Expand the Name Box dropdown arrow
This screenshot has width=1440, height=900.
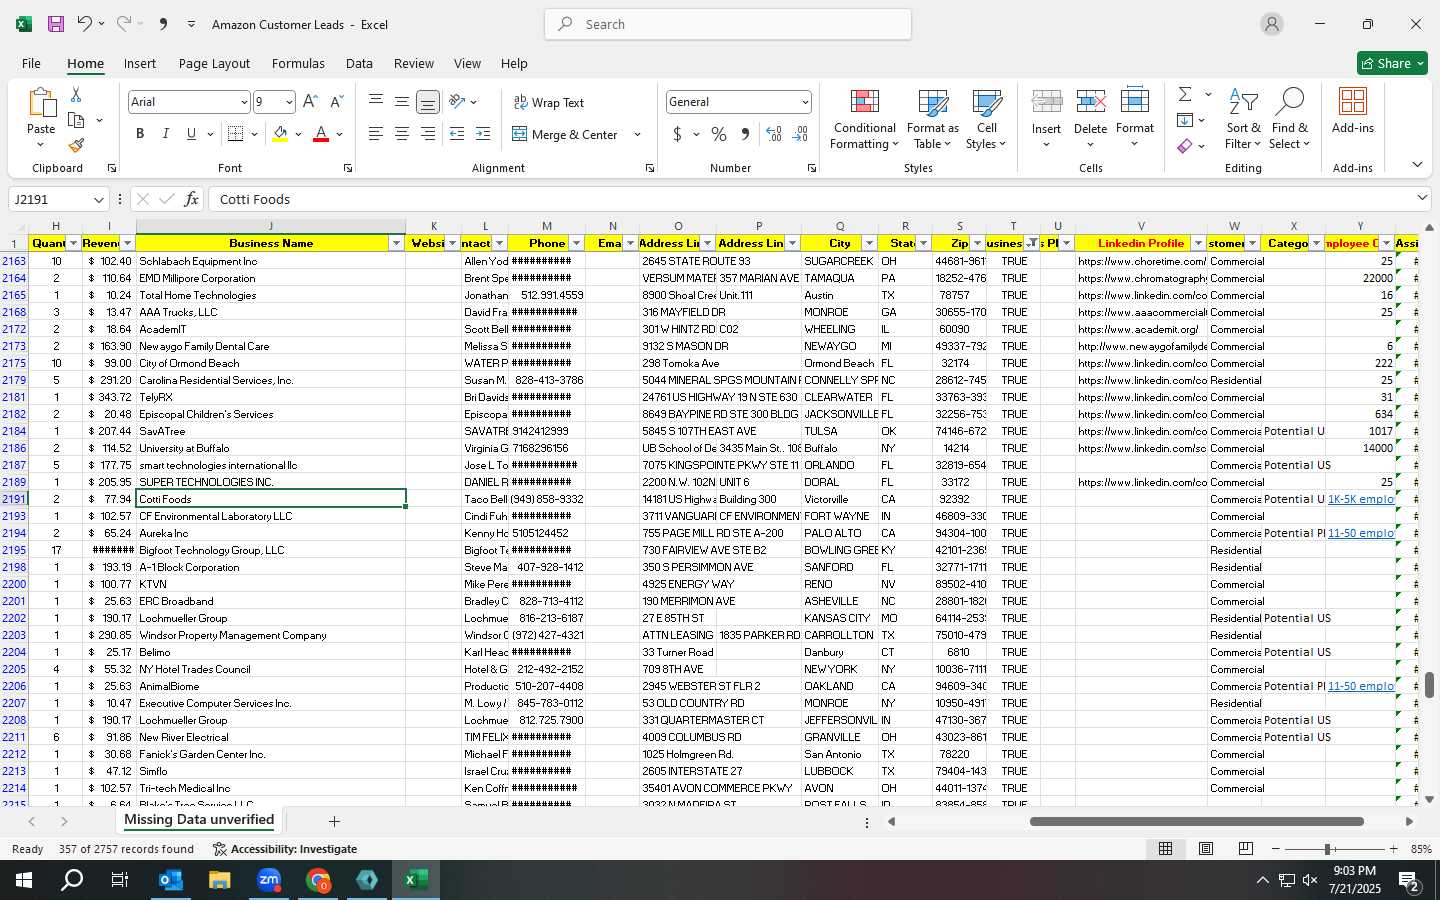tap(98, 199)
